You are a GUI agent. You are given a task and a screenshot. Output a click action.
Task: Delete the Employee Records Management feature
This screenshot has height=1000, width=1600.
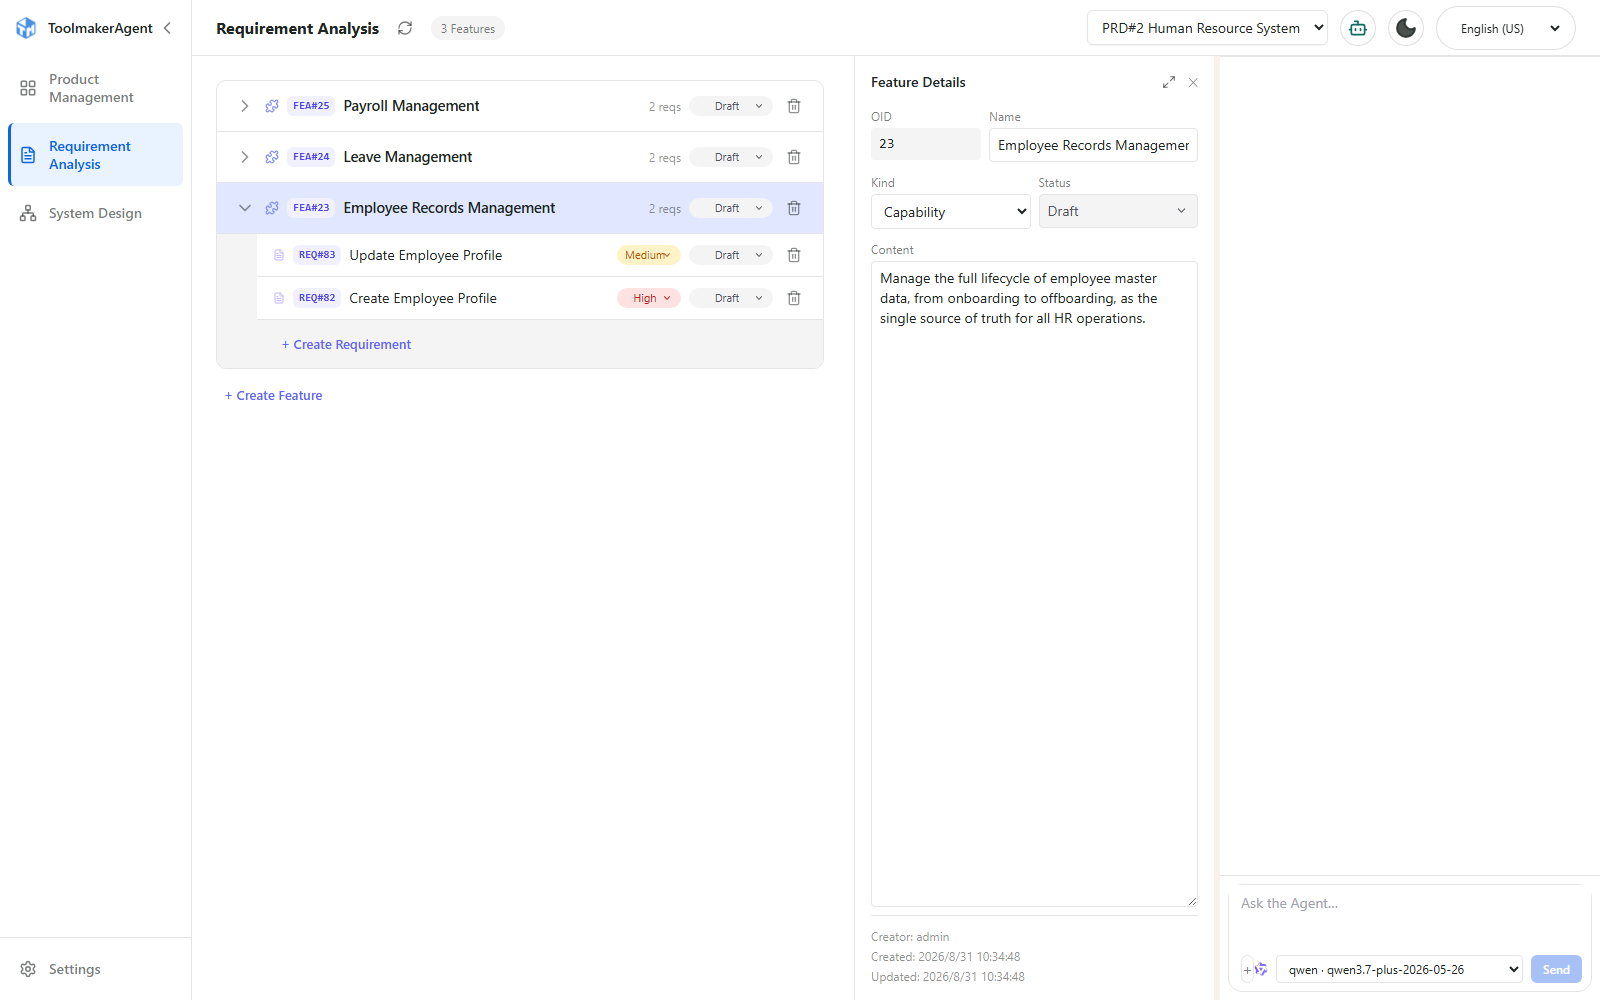pos(794,208)
